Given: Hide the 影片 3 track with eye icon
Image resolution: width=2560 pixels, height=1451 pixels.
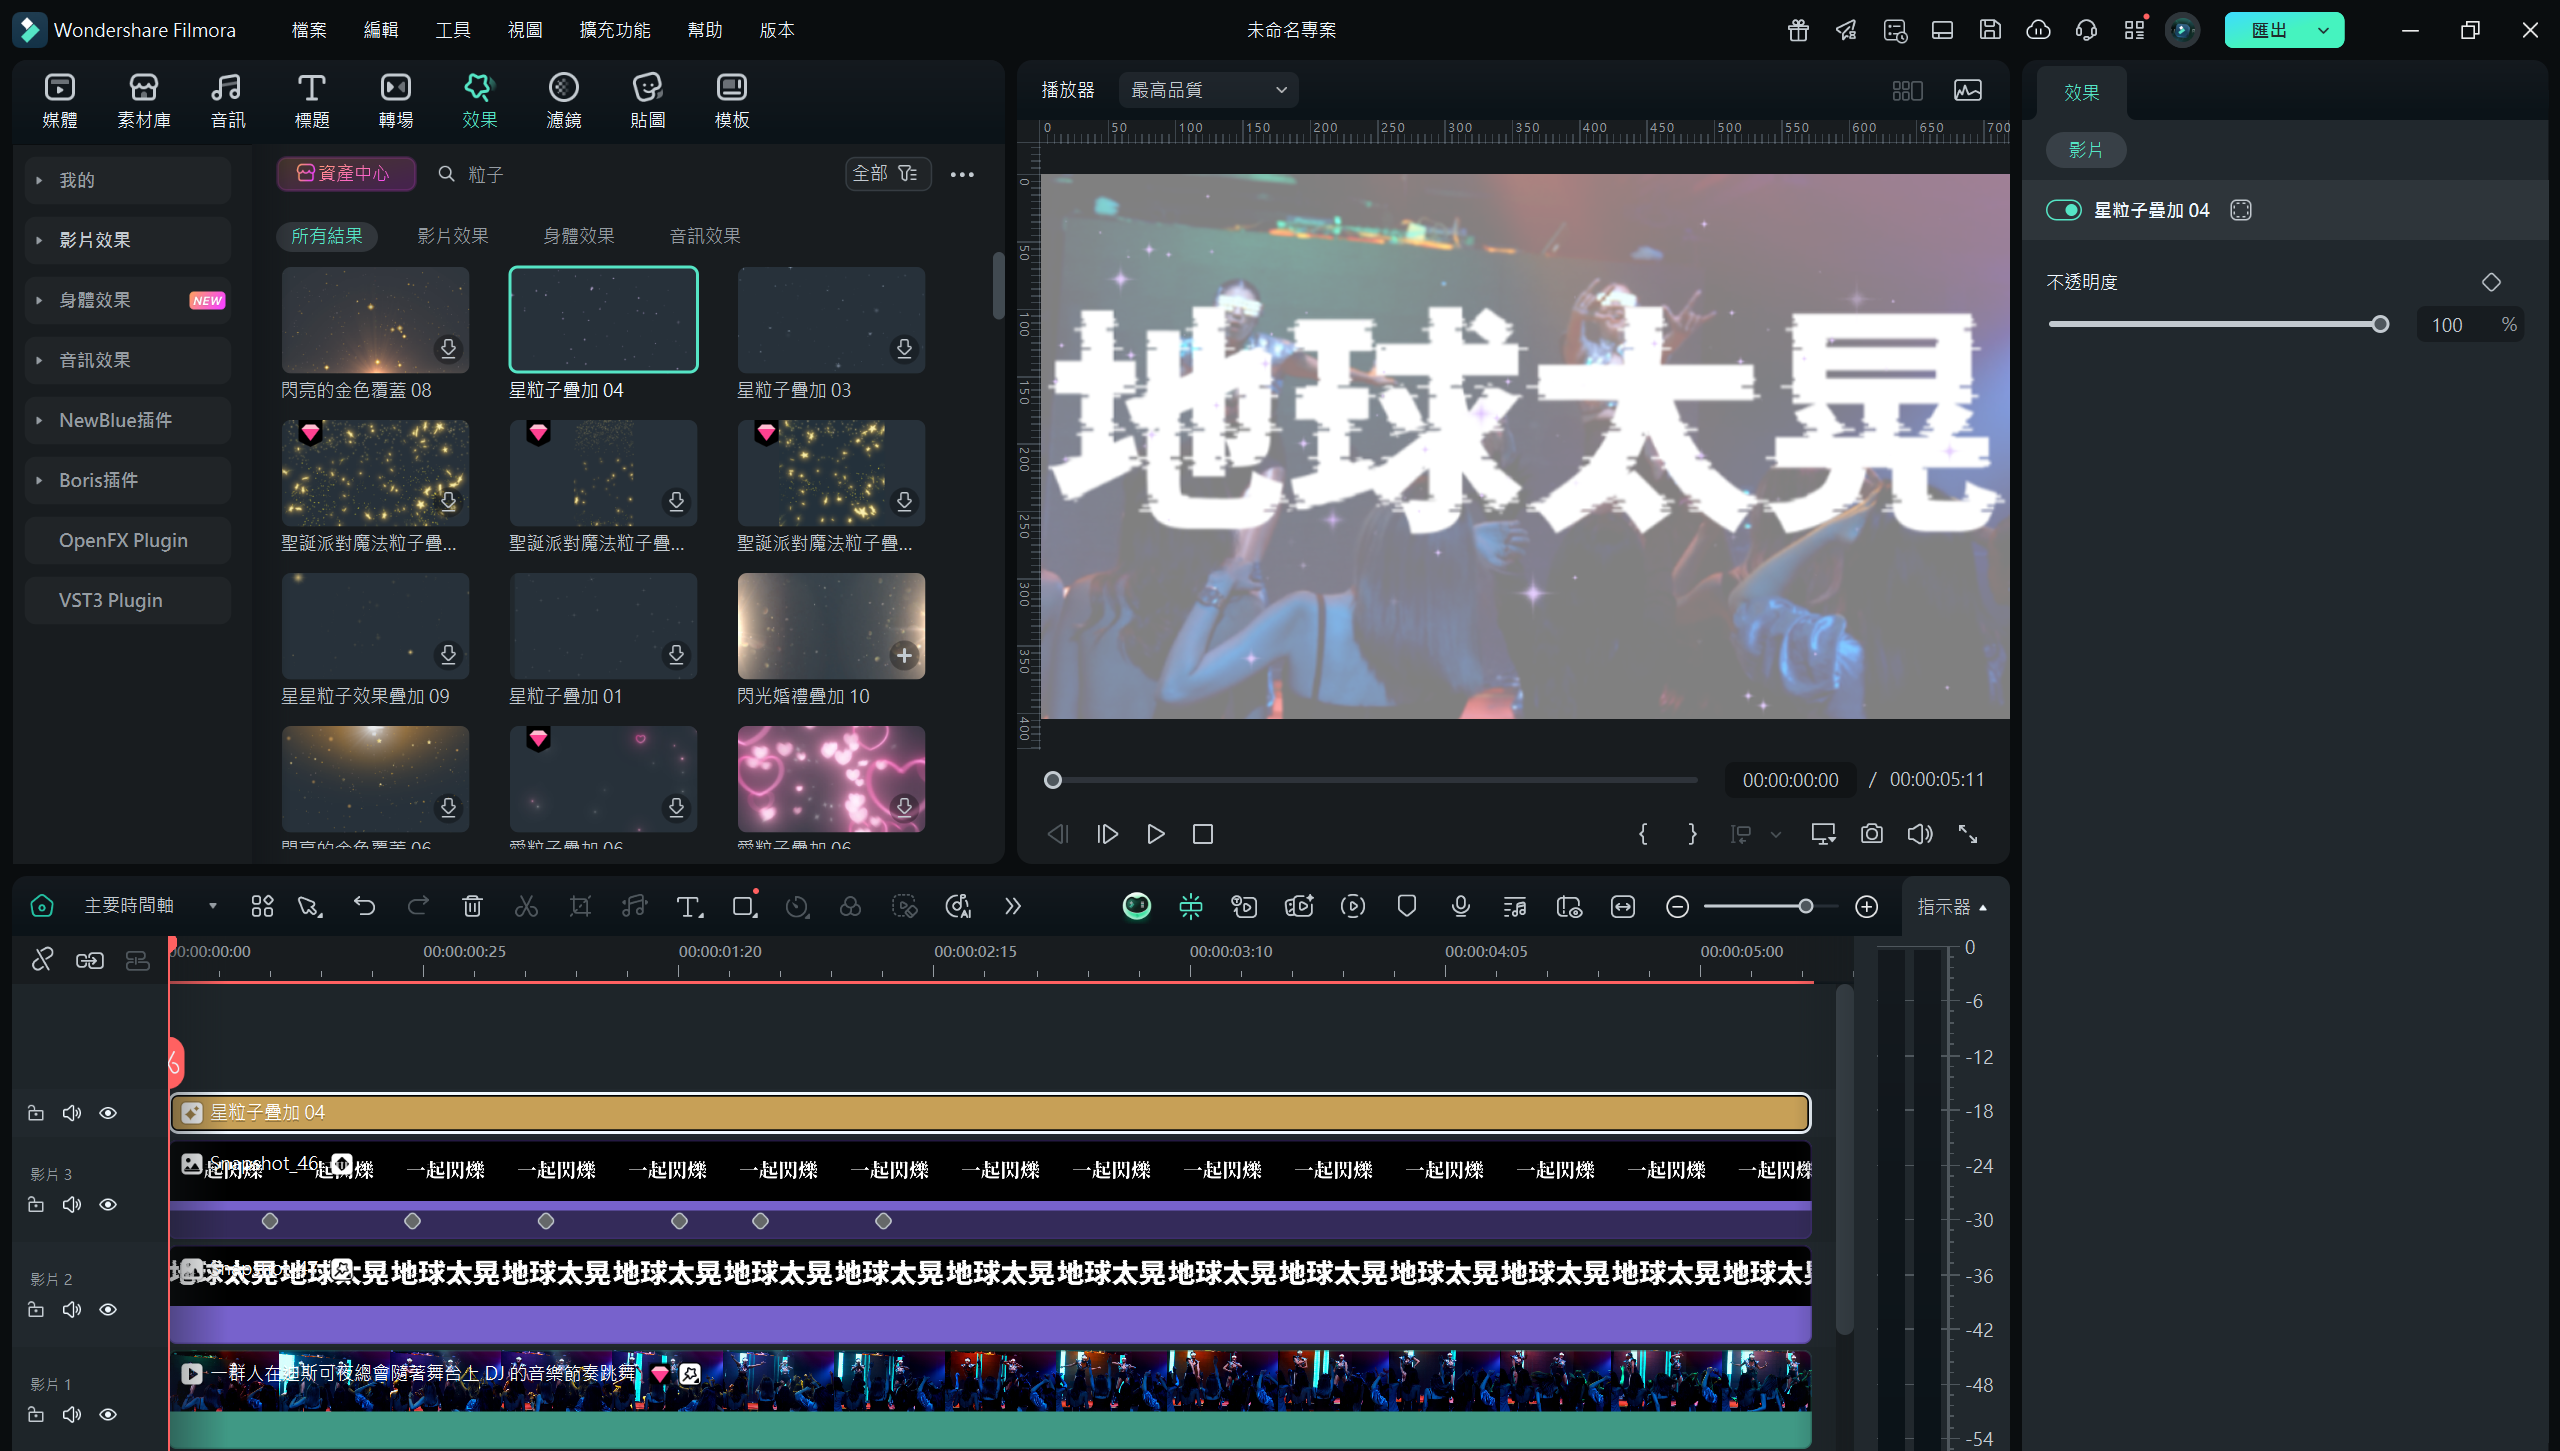Looking at the screenshot, I should [x=108, y=1204].
